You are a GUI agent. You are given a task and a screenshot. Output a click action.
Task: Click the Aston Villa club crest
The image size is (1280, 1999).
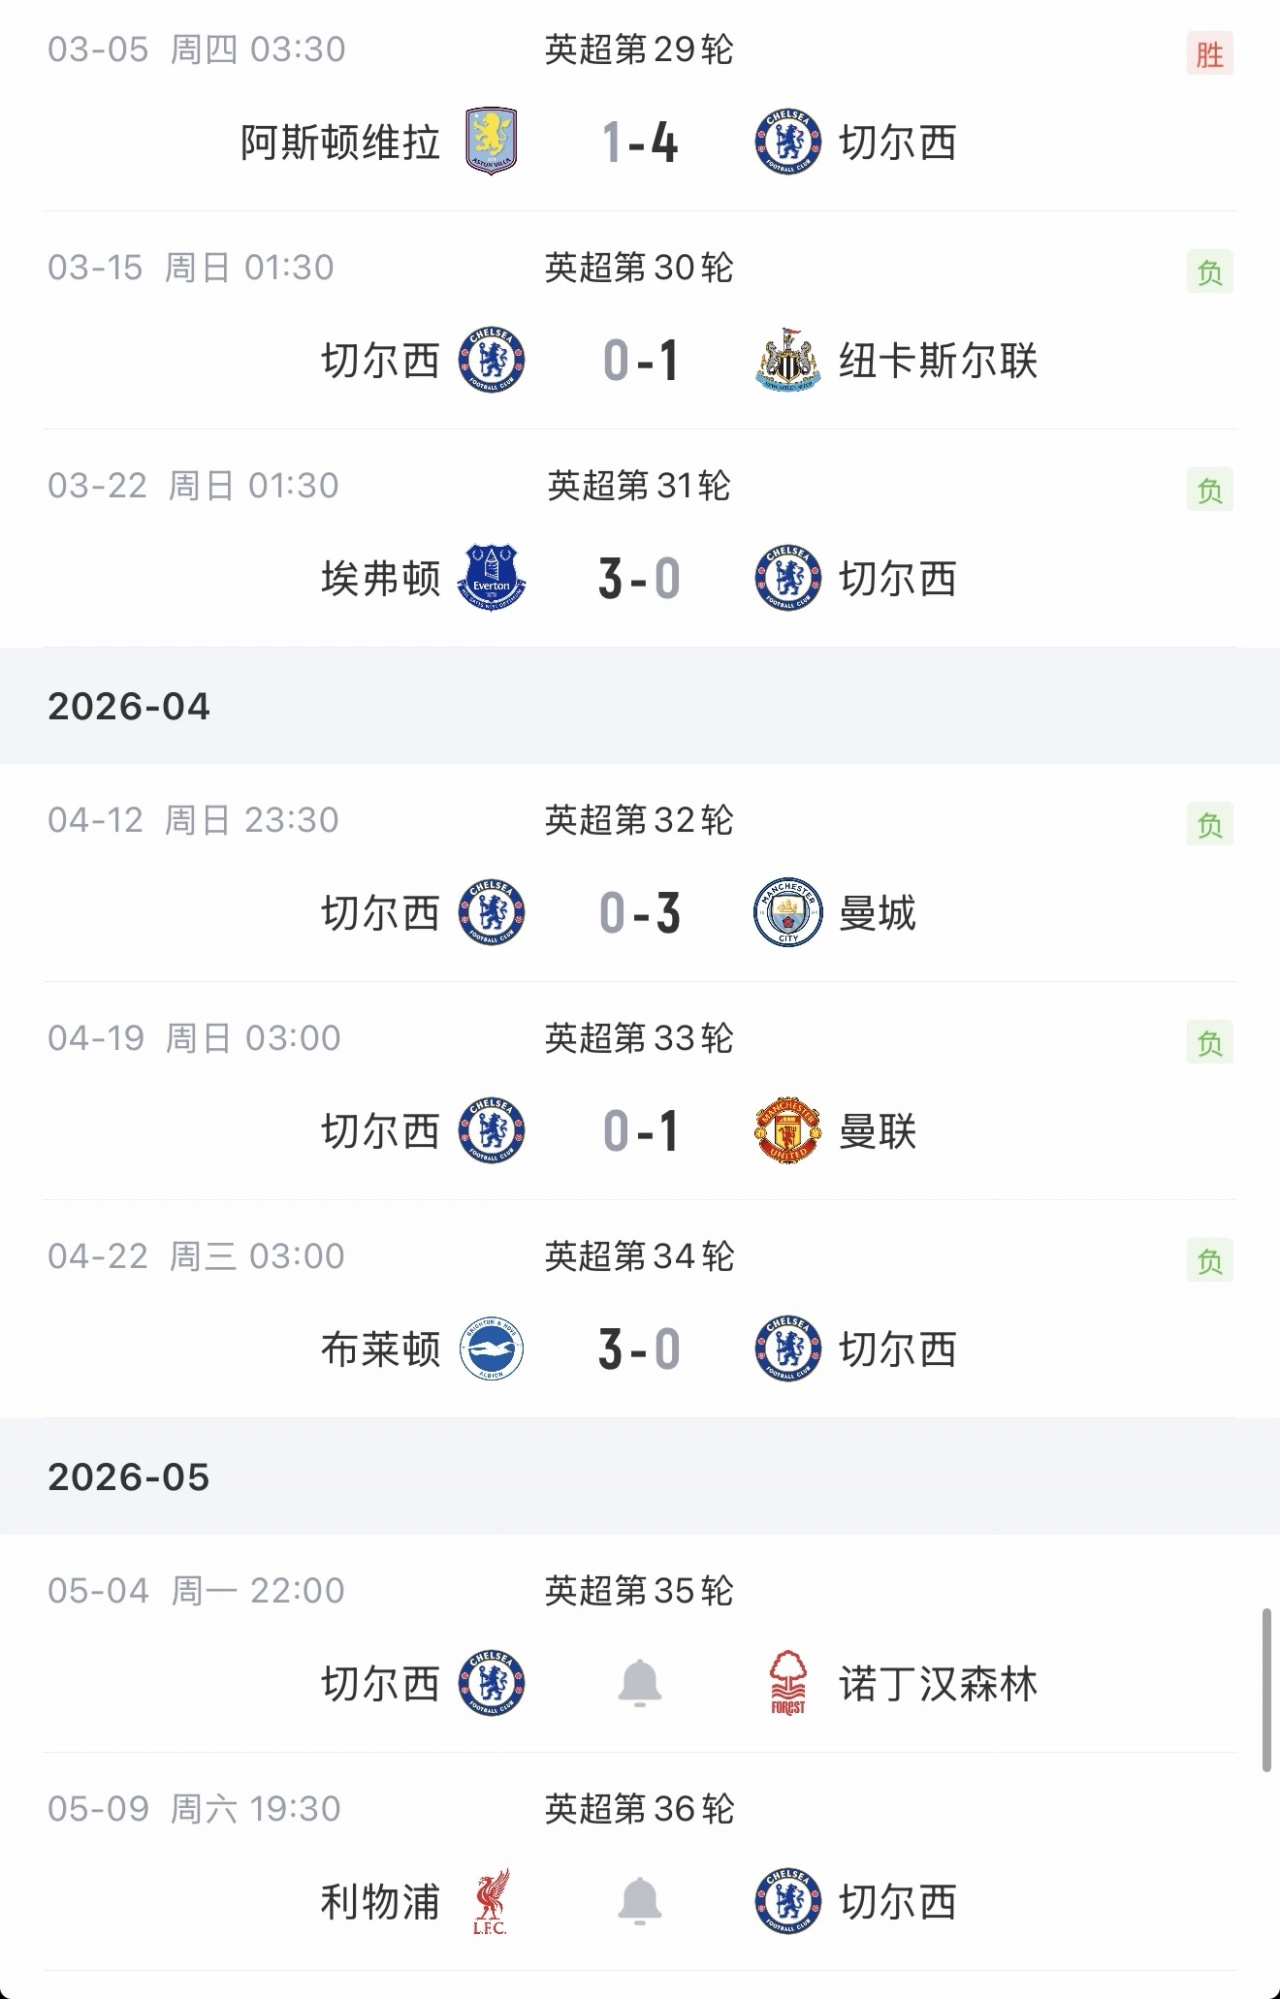[x=491, y=142]
